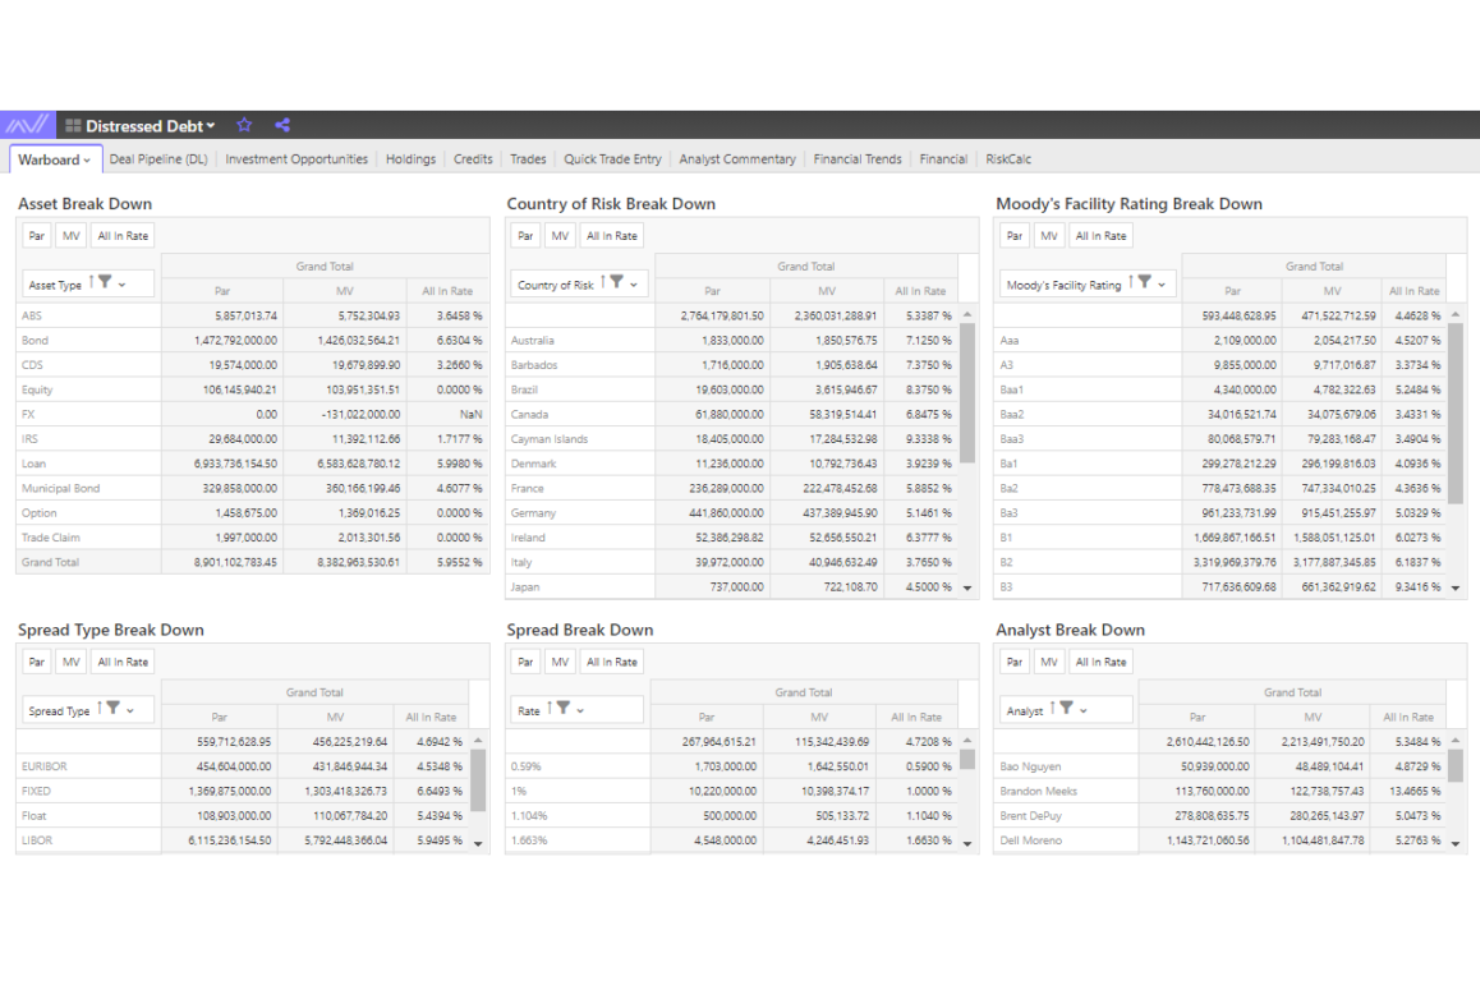Click scroll down arrow in Analyst table
1480x987 pixels.
point(1455,843)
